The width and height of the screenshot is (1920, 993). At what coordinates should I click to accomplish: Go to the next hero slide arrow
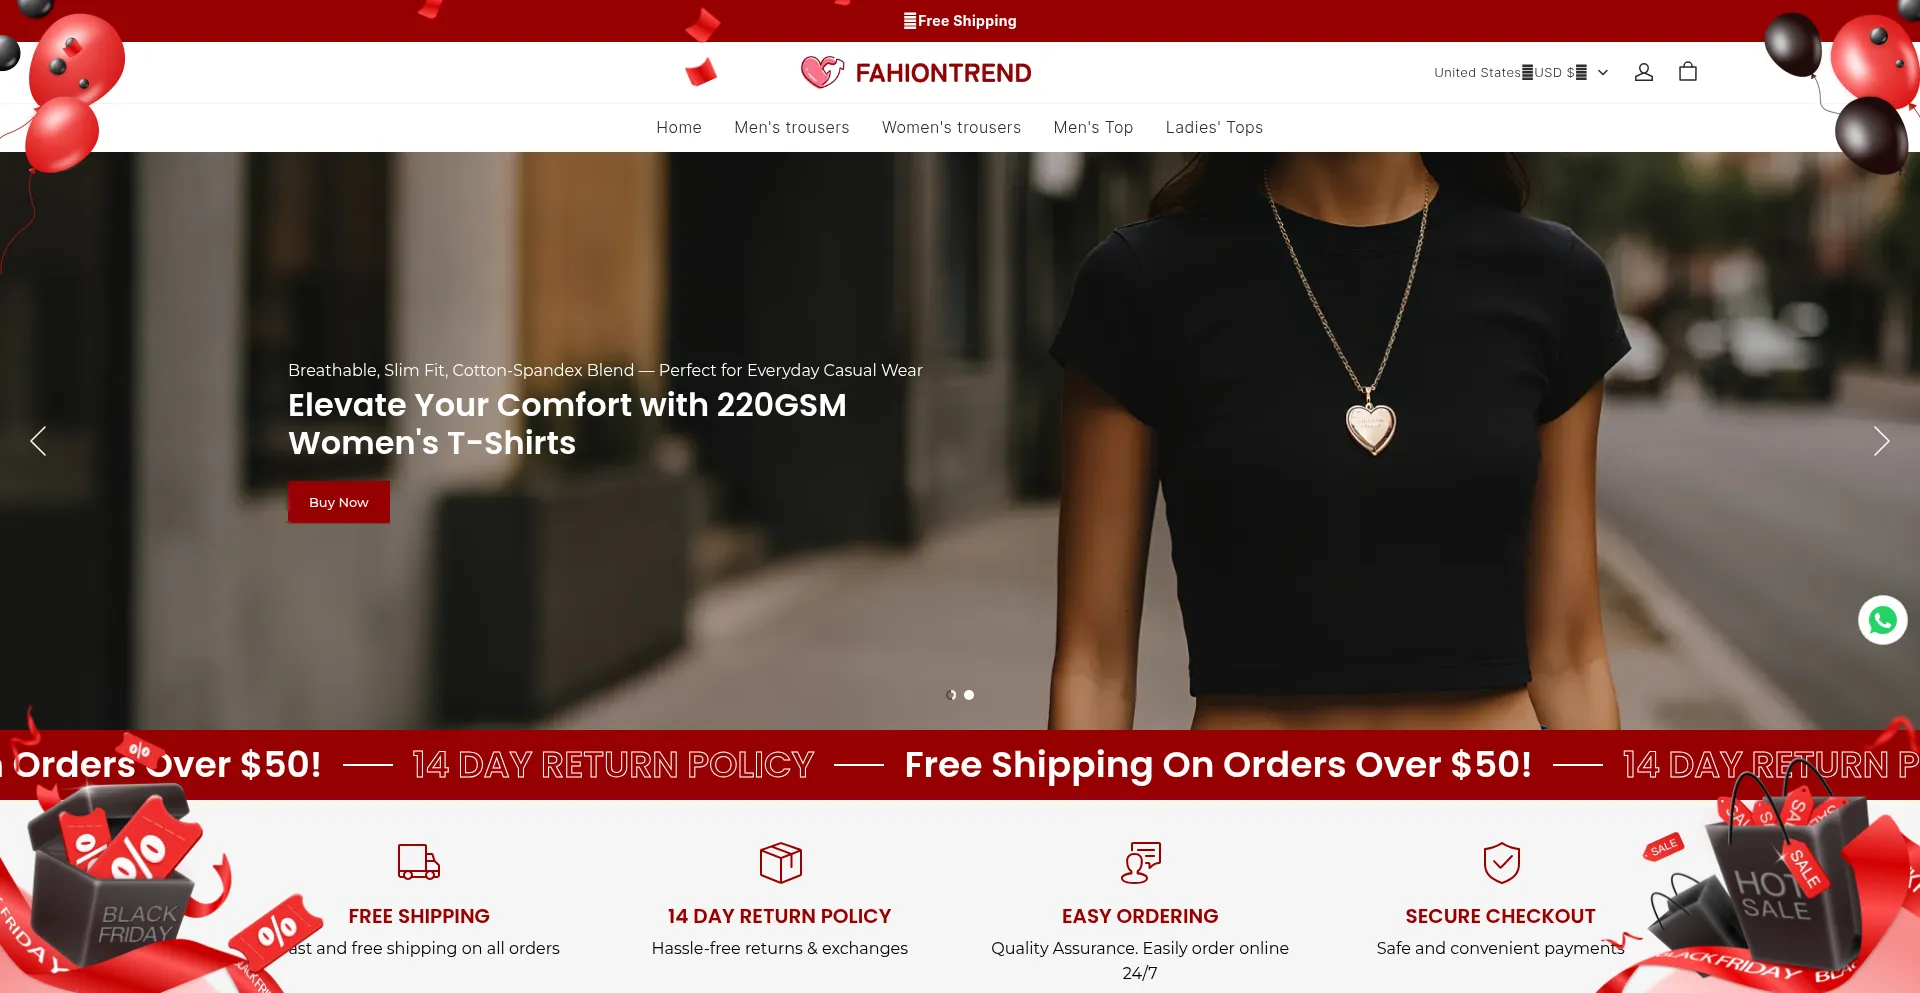tap(1881, 441)
